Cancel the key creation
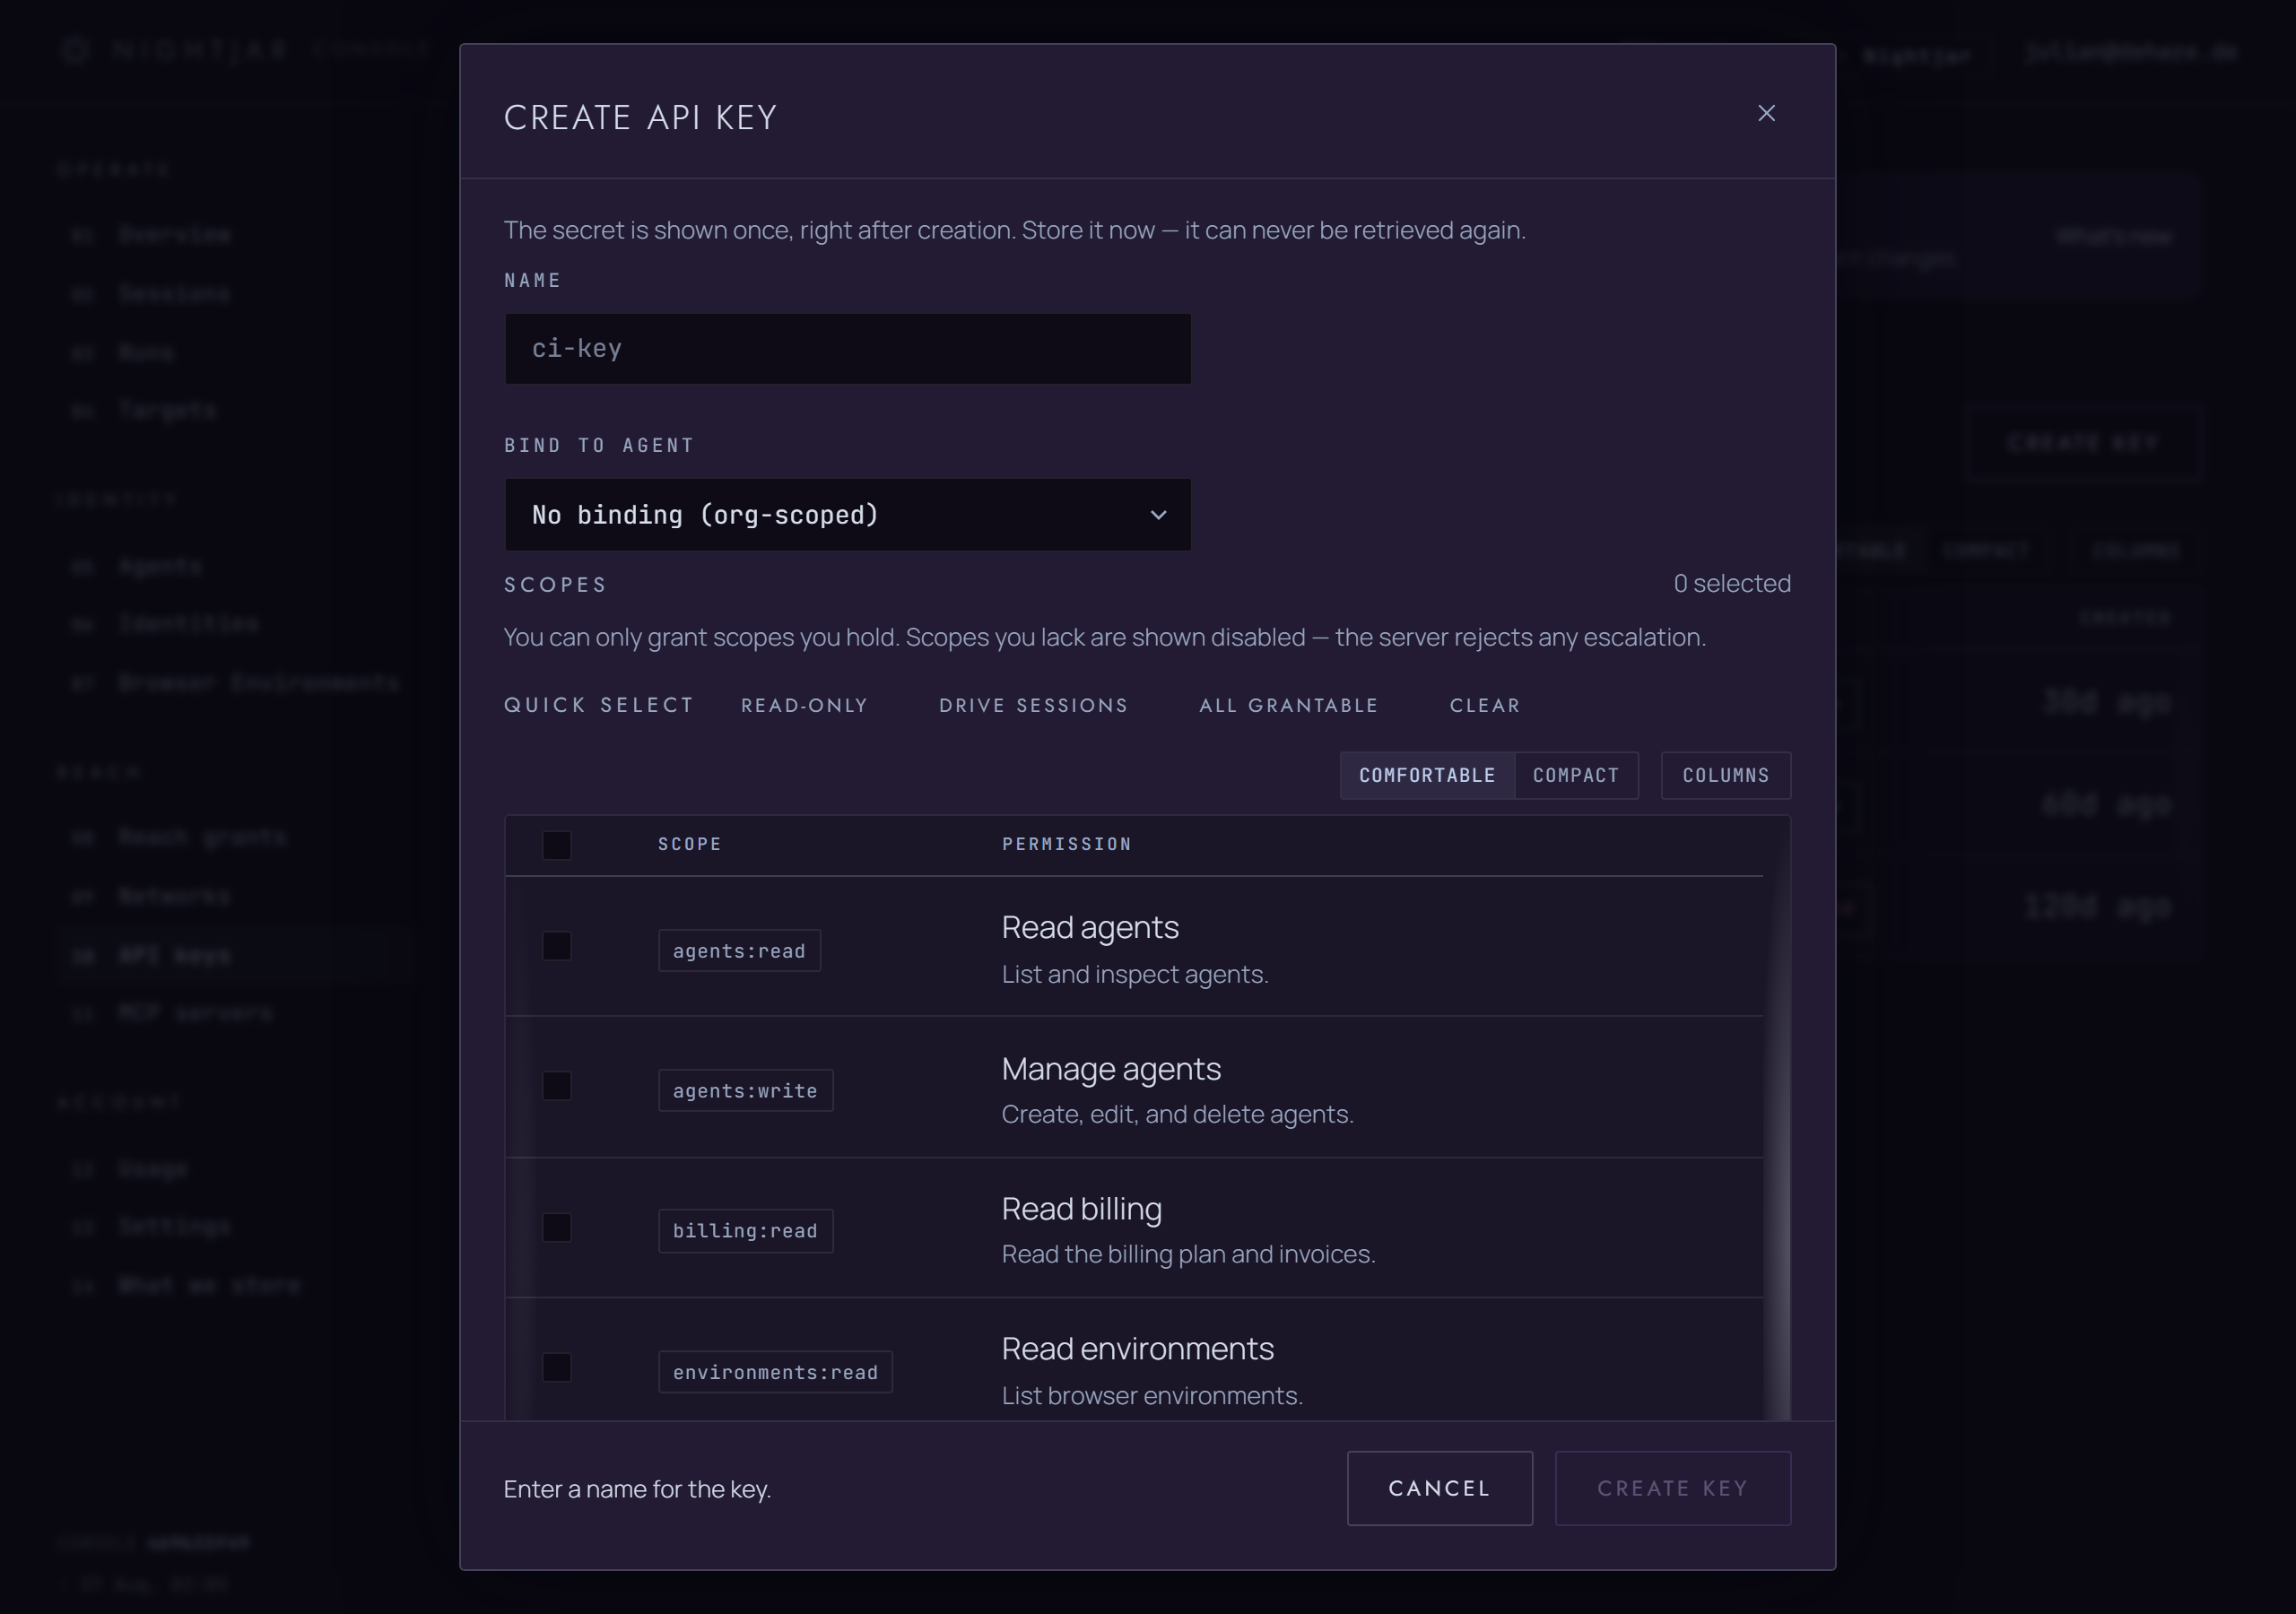This screenshot has height=1614, width=2296. pyautogui.click(x=1439, y=1488)
